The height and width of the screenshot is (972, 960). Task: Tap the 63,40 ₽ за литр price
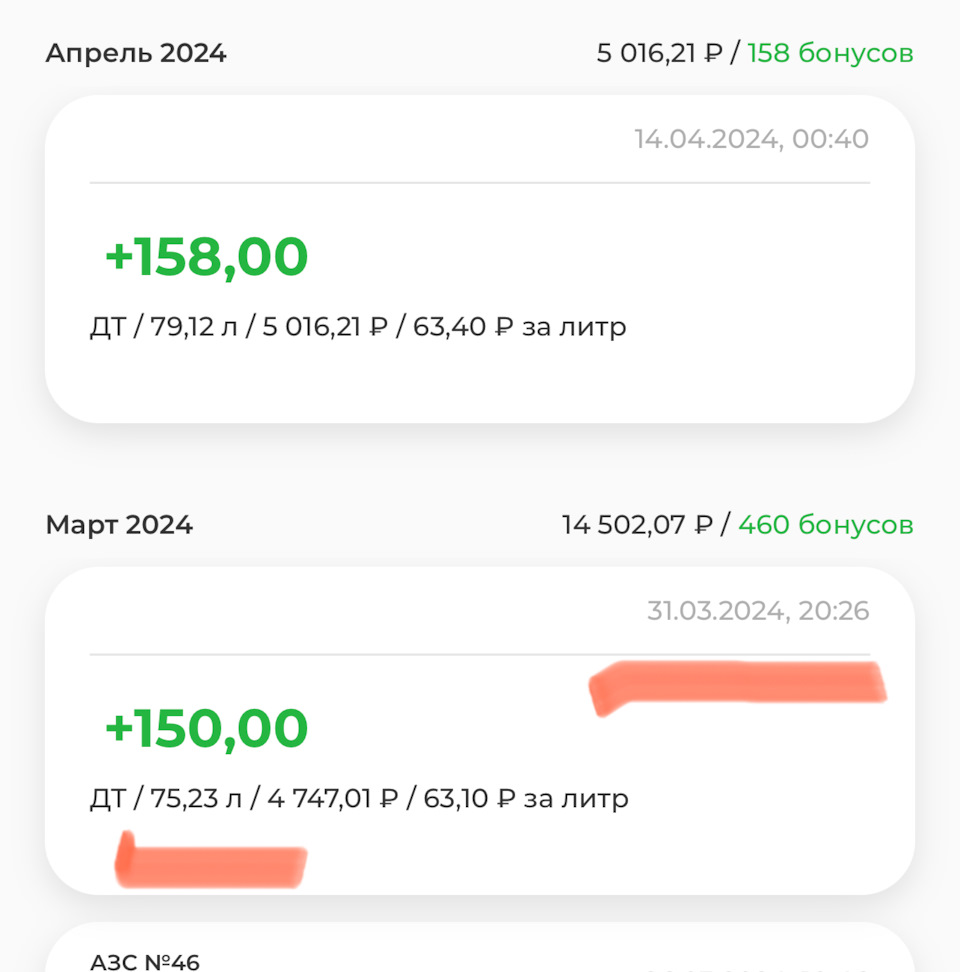coord(519,327)
